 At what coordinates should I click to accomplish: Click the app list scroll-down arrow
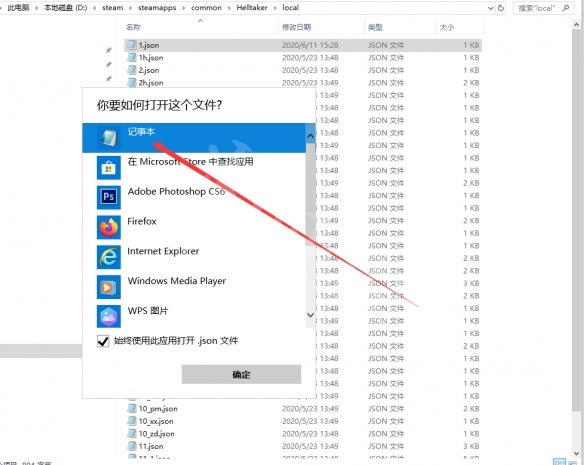point(310,315)
